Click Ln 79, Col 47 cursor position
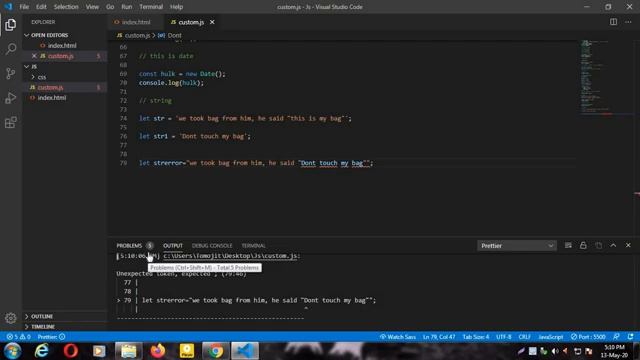This screenshot has width=640, height=360. 439,337
